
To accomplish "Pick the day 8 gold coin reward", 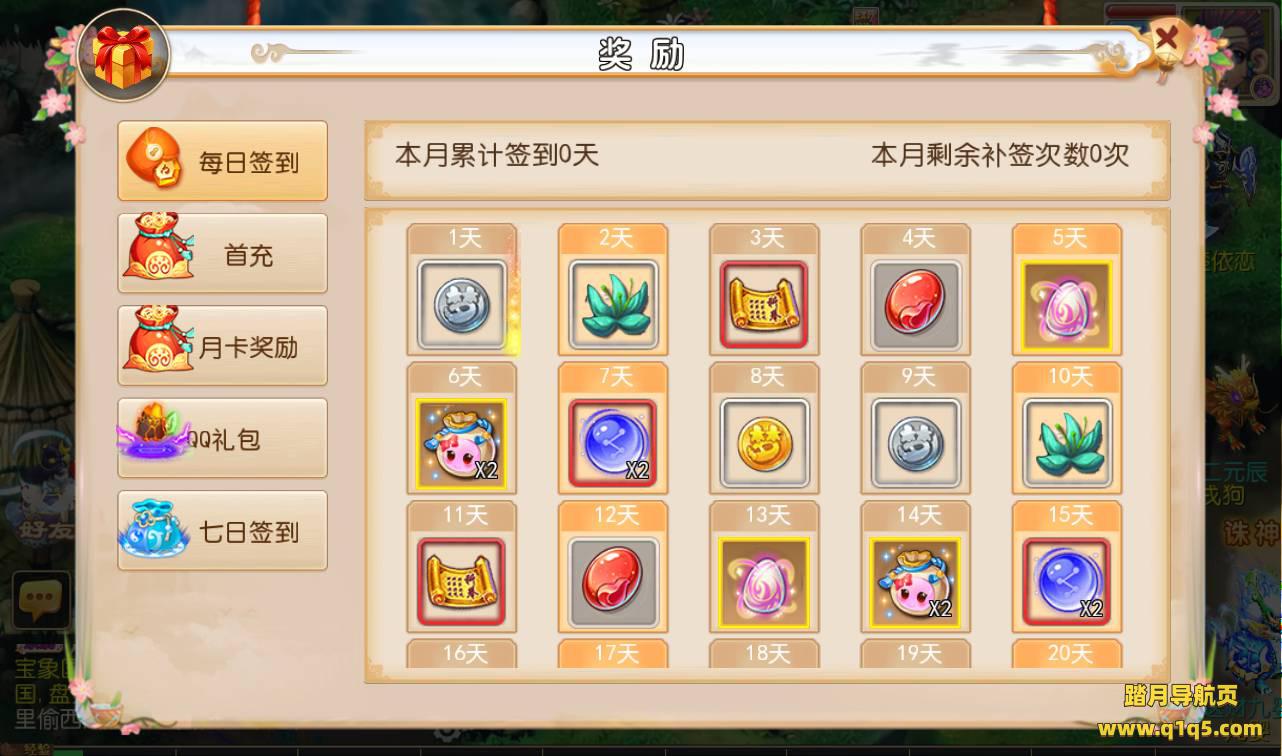I will pos(764,443).
